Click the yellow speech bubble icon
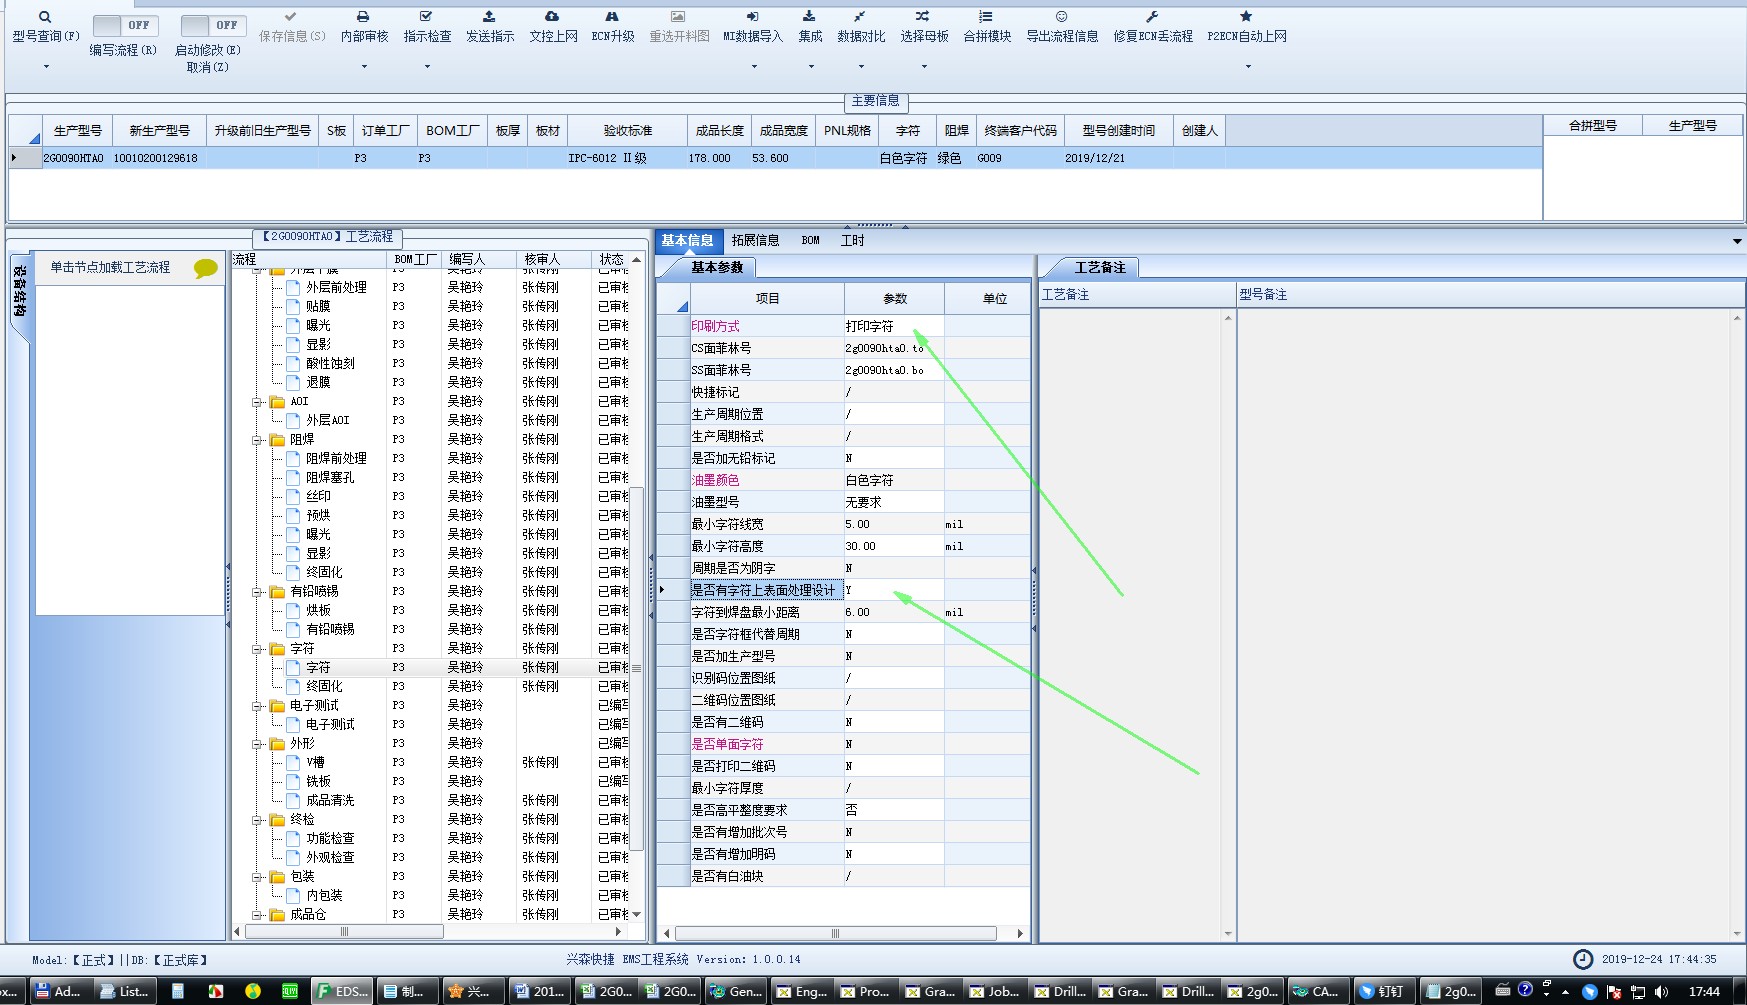Screen dimensions: 1747x1005 (205, 268)
